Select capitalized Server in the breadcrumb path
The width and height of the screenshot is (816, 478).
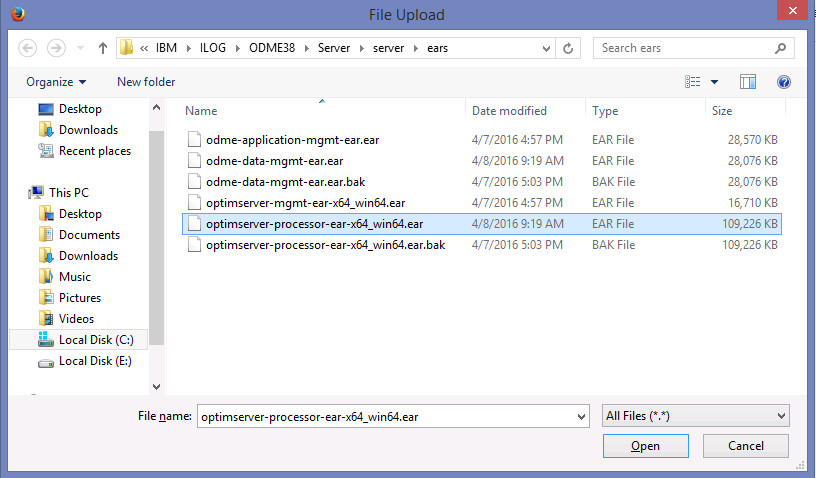coord(334,48)
